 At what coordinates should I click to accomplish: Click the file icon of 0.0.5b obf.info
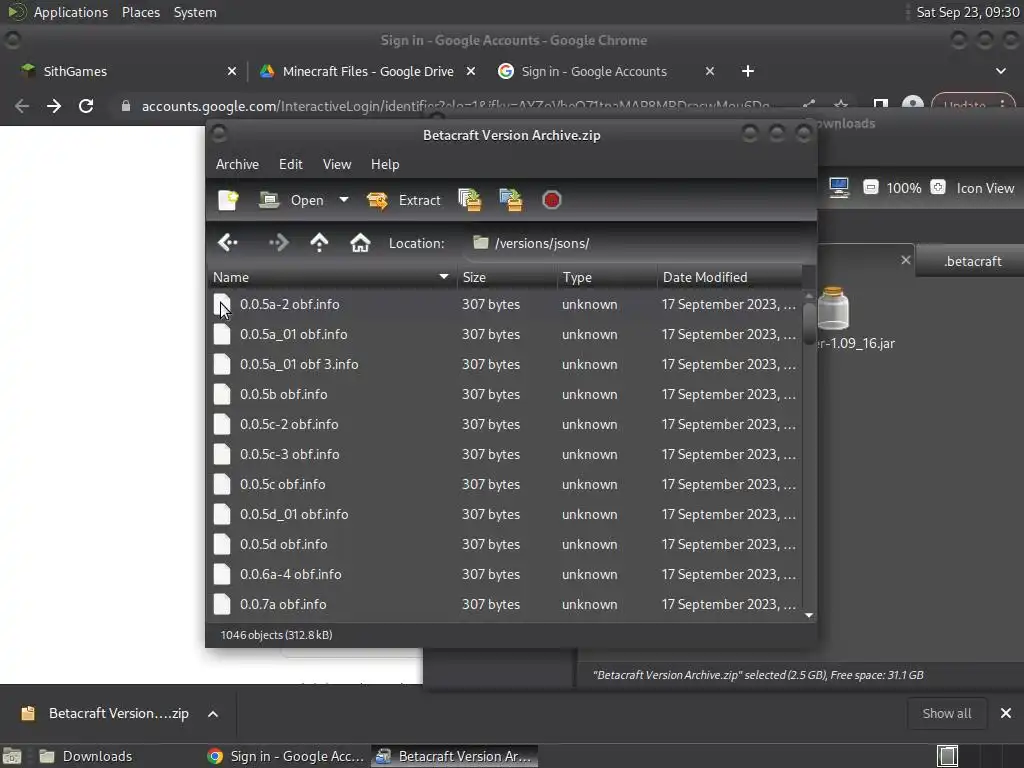tap(222, 394)
